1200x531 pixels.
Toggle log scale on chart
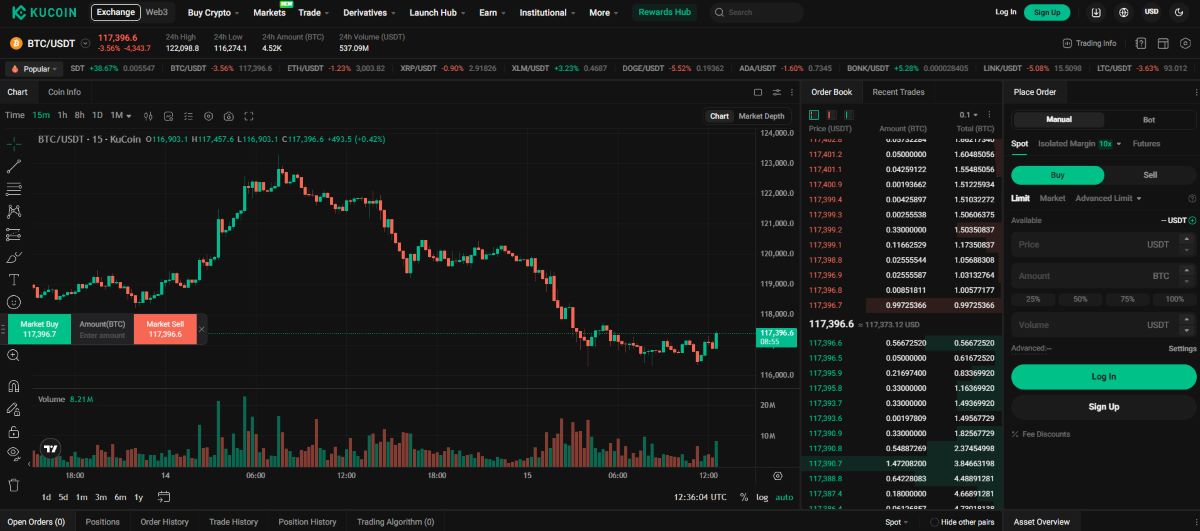pyautogui.click(x=762, y=497)
